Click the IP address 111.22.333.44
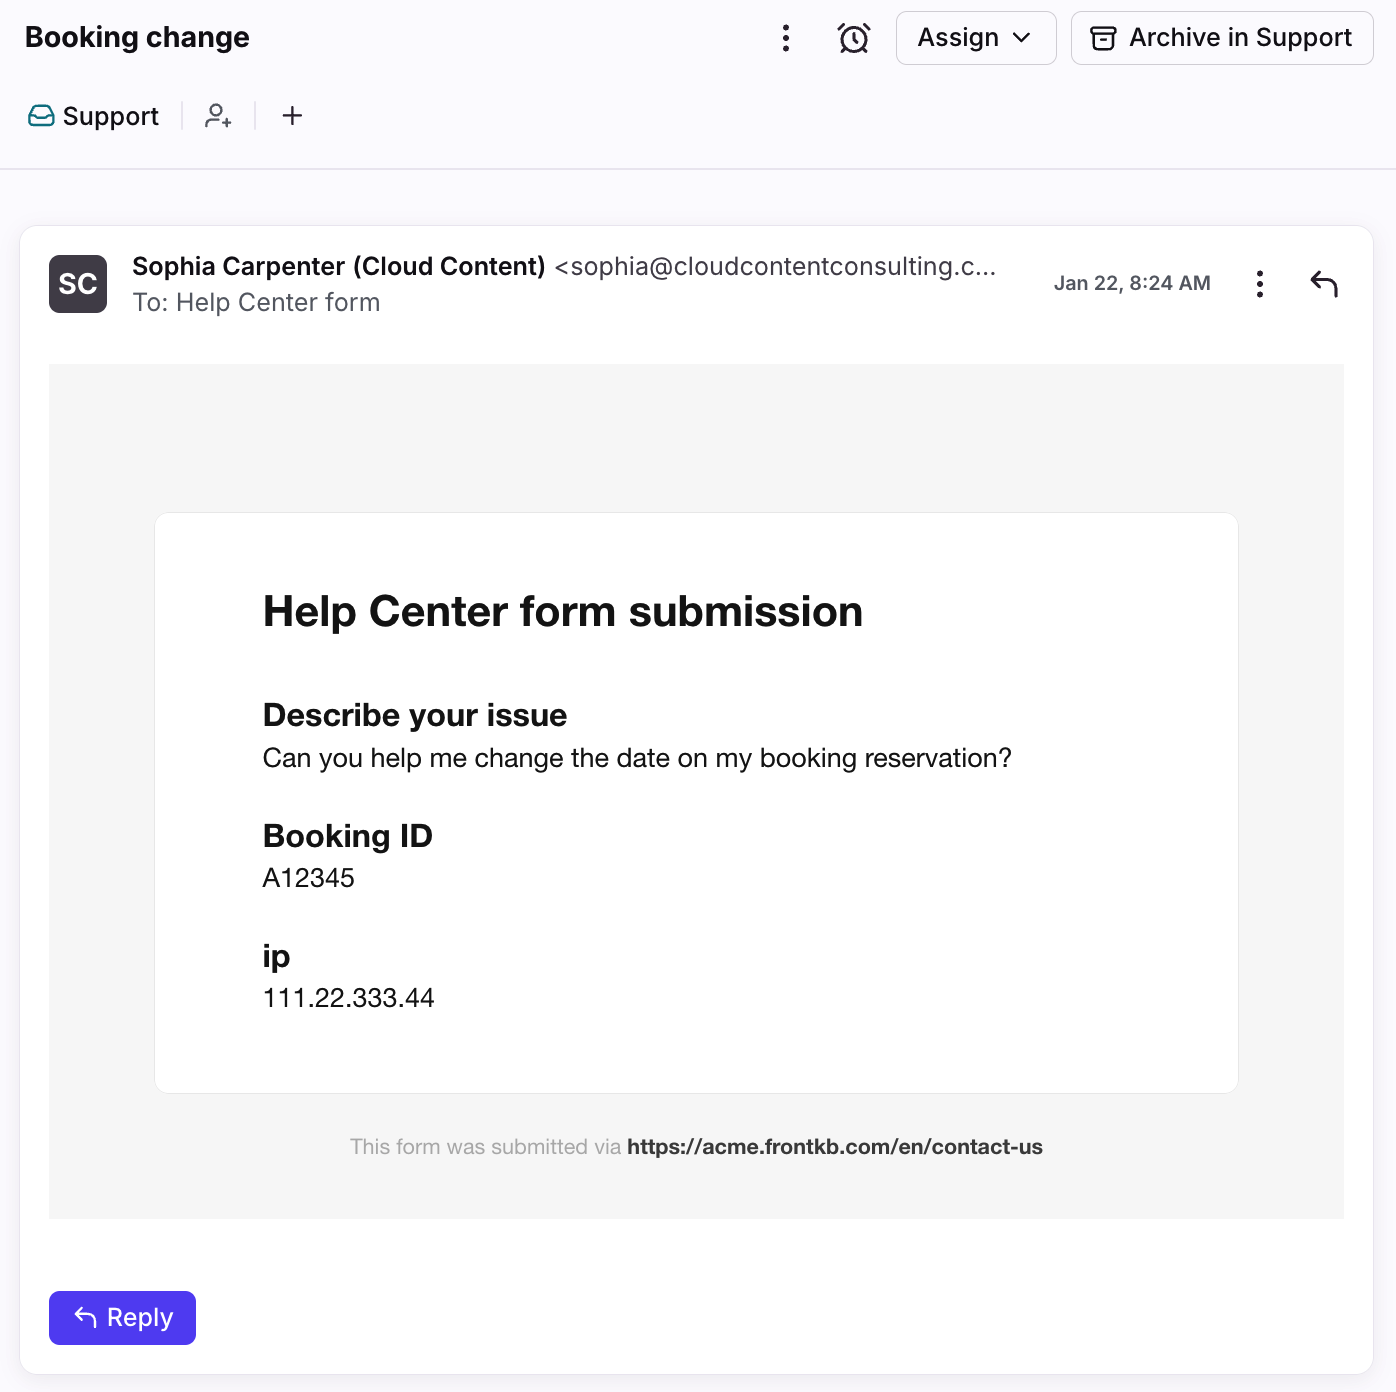Viewport: 1396px width, 1392px height. (348, 998)
